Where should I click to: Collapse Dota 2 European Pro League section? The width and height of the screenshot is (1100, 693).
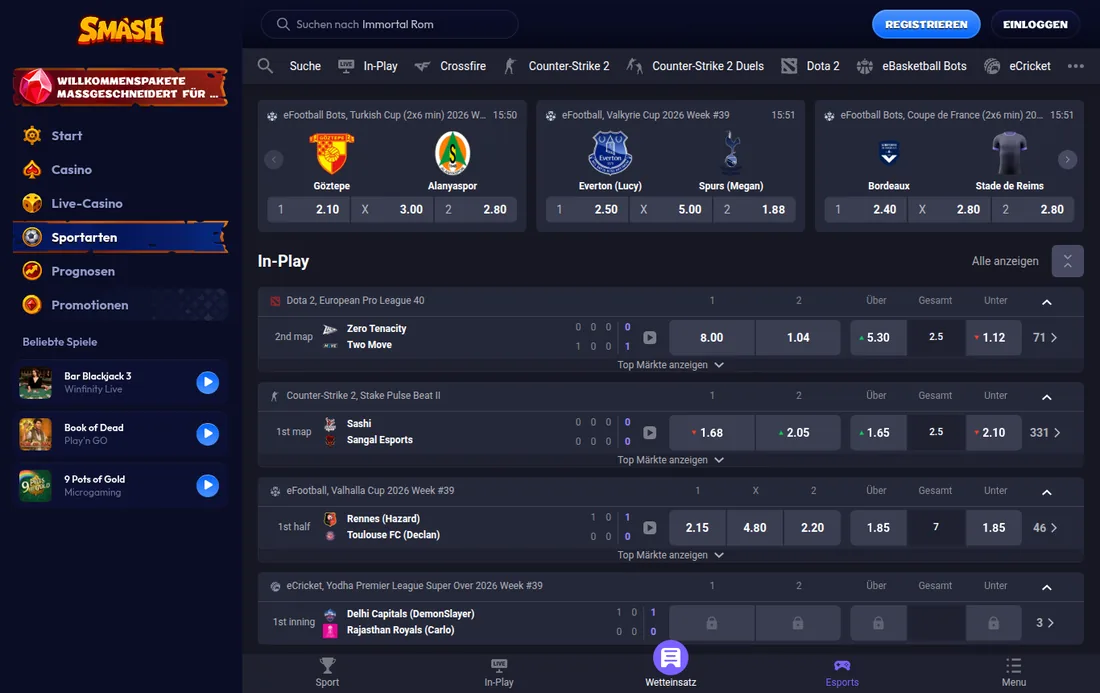1047,302
